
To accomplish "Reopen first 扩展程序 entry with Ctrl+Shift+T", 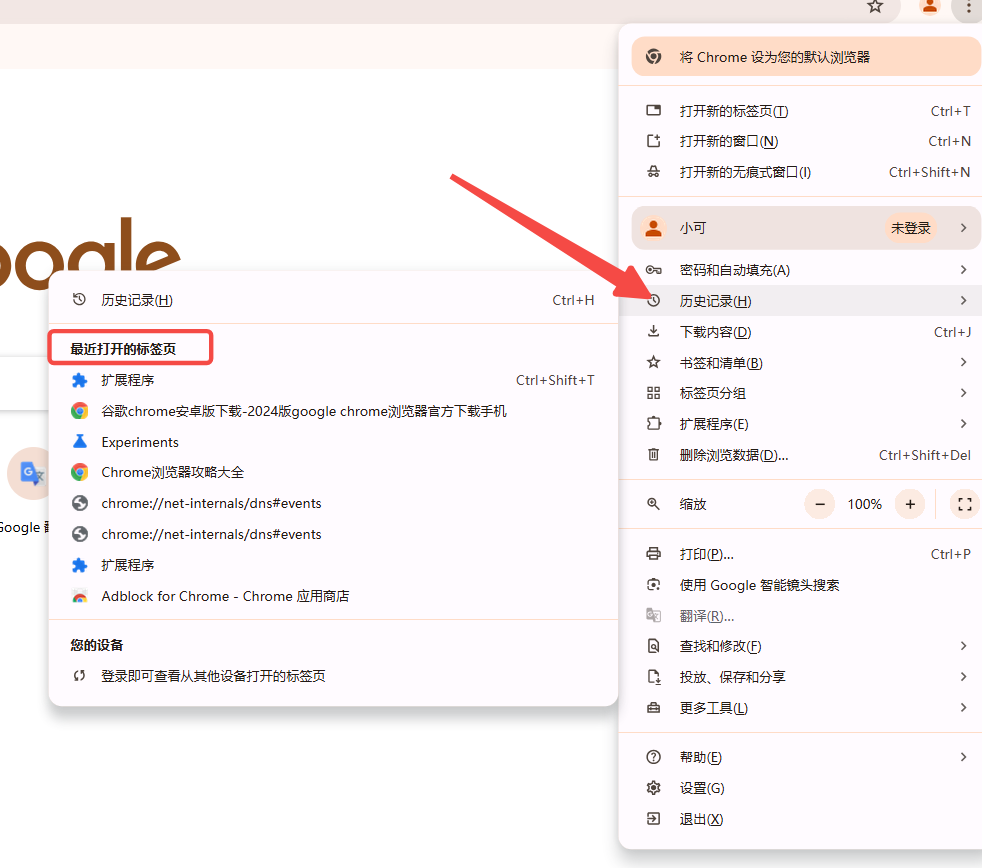I will 333,380.
